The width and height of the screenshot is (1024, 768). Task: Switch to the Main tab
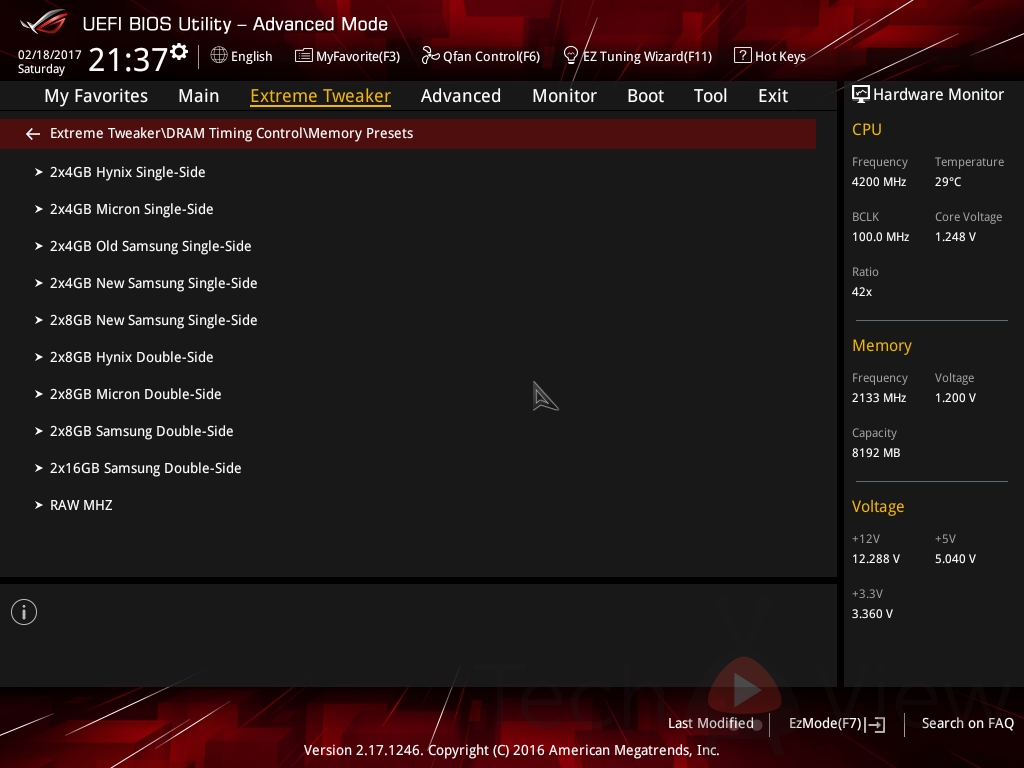pyautogui.click(x=199, y=96)
